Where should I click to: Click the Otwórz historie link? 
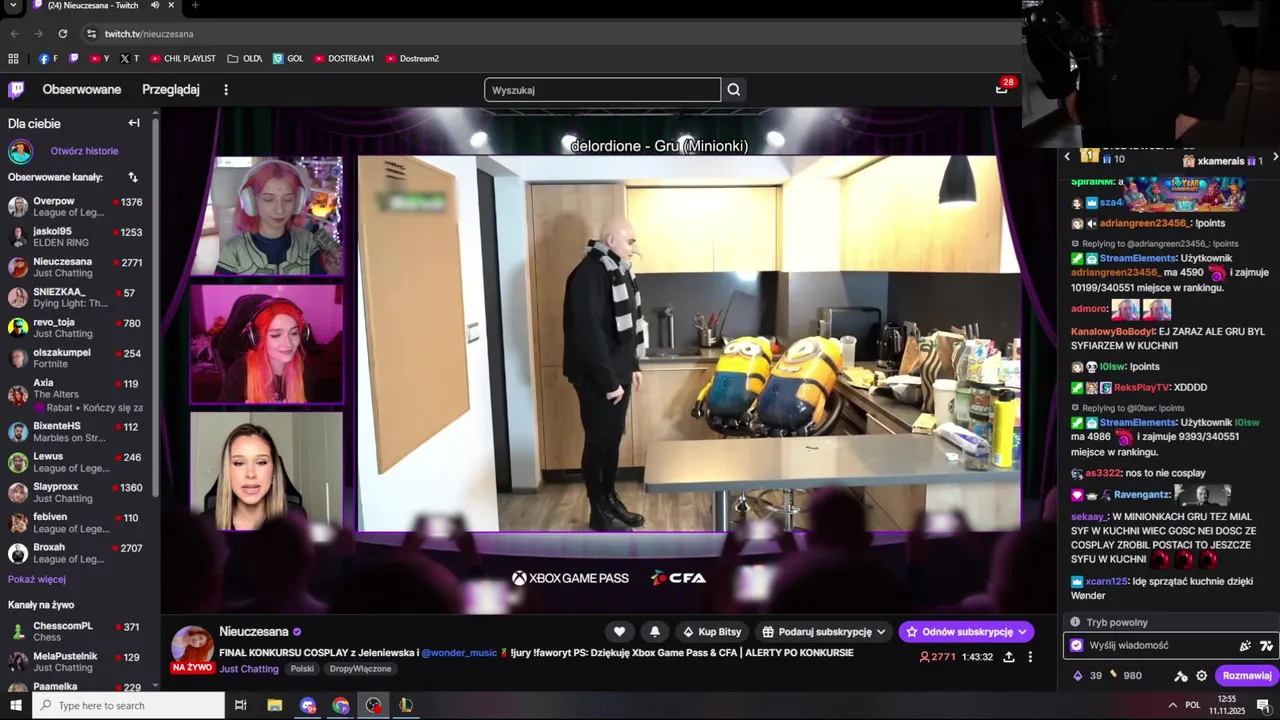click(84, 151)
